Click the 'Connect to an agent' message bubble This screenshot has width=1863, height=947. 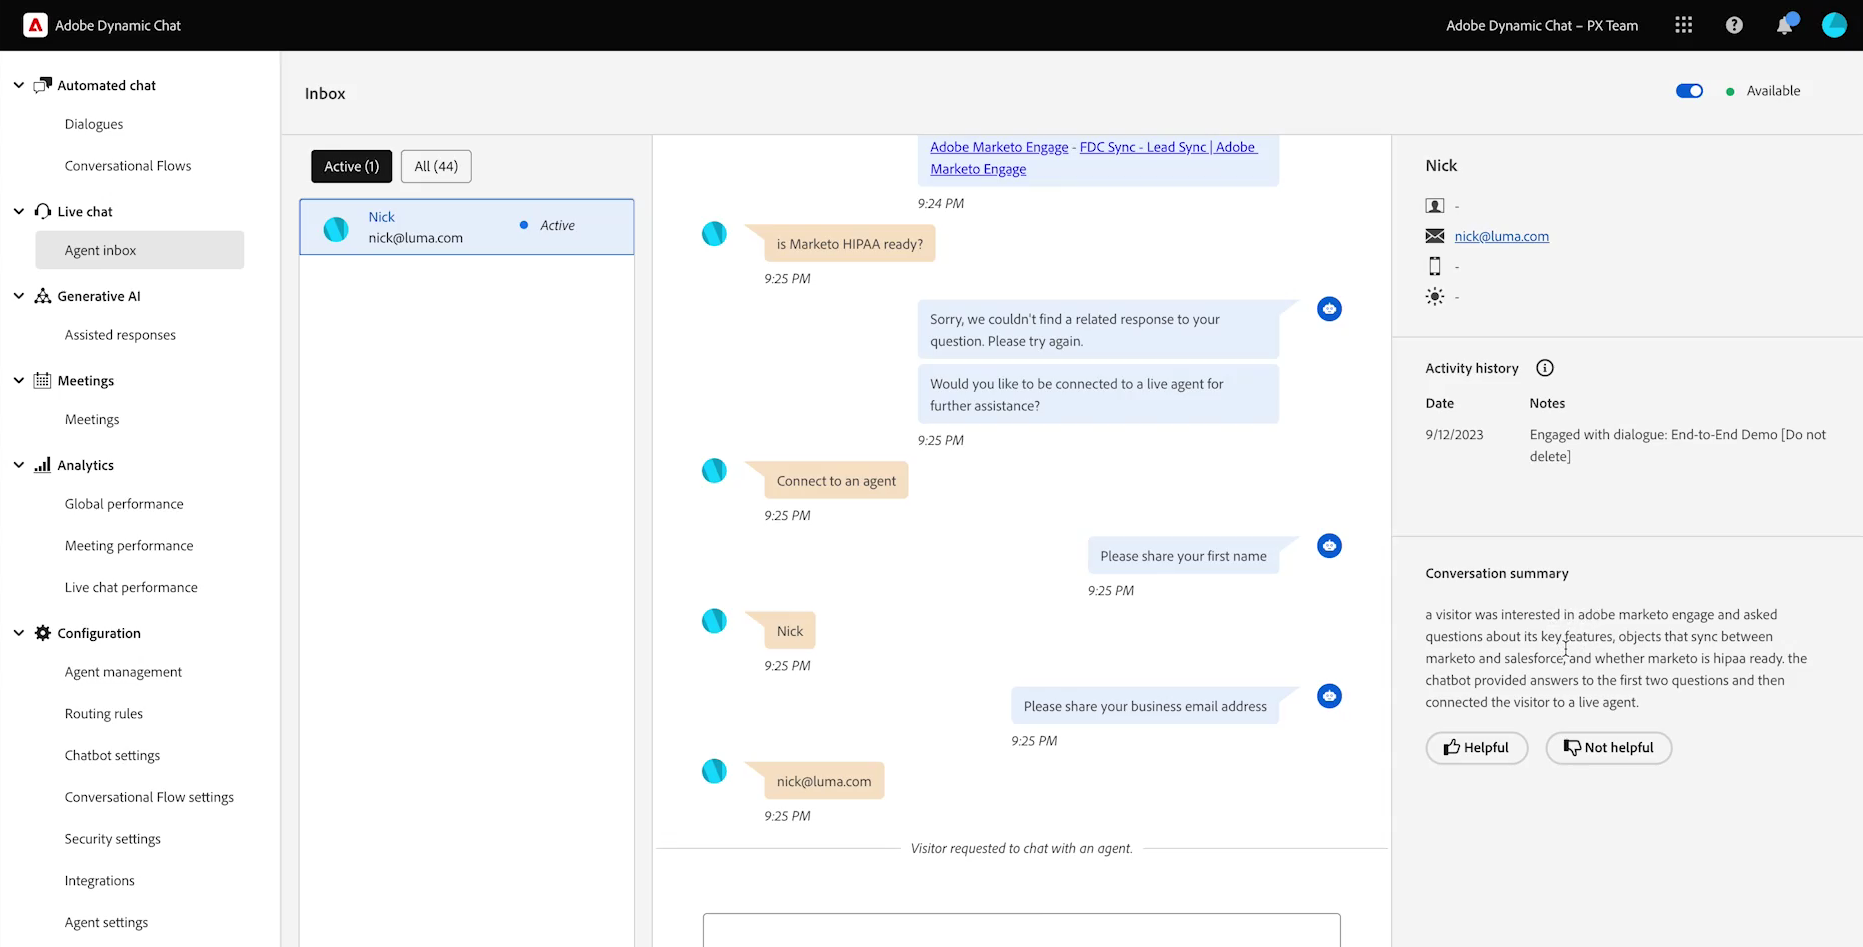point(836,481)
